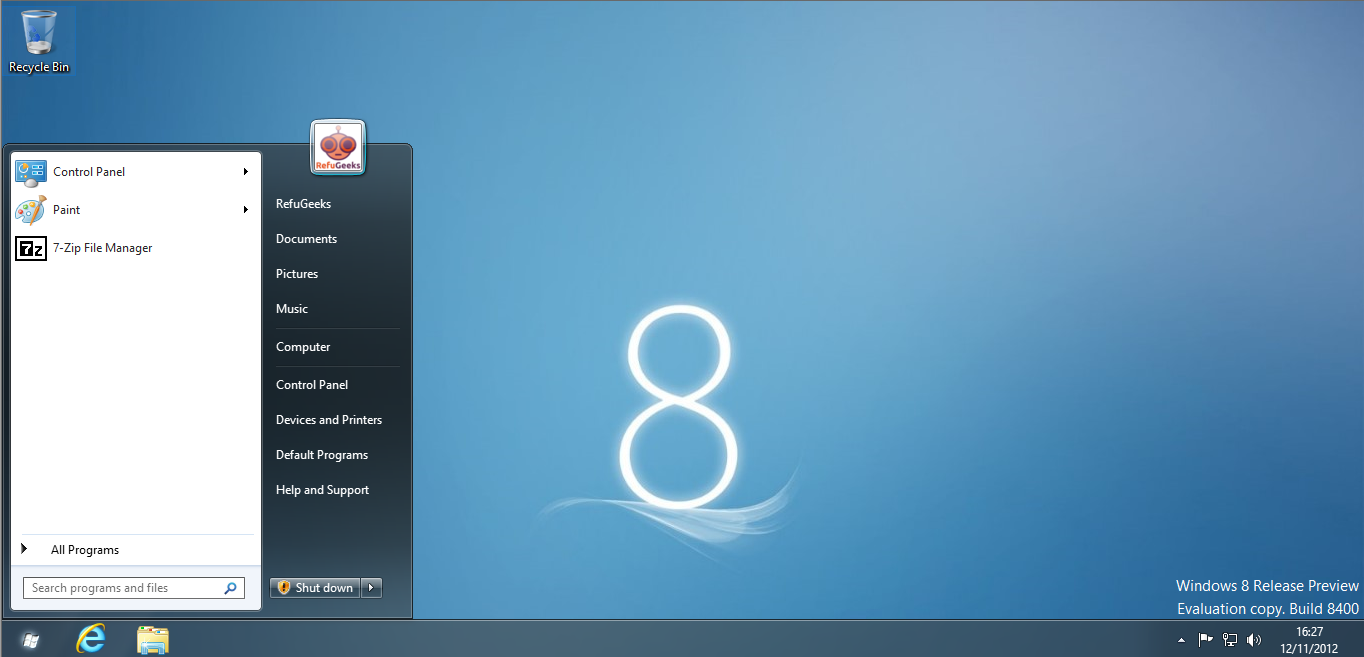
Task: Open the taskbar clock and date
Action: point(1309,640)
